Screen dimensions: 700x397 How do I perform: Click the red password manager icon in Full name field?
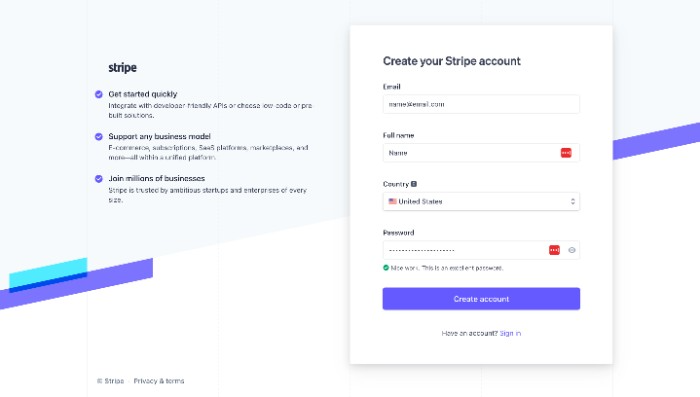pos(566,153)
